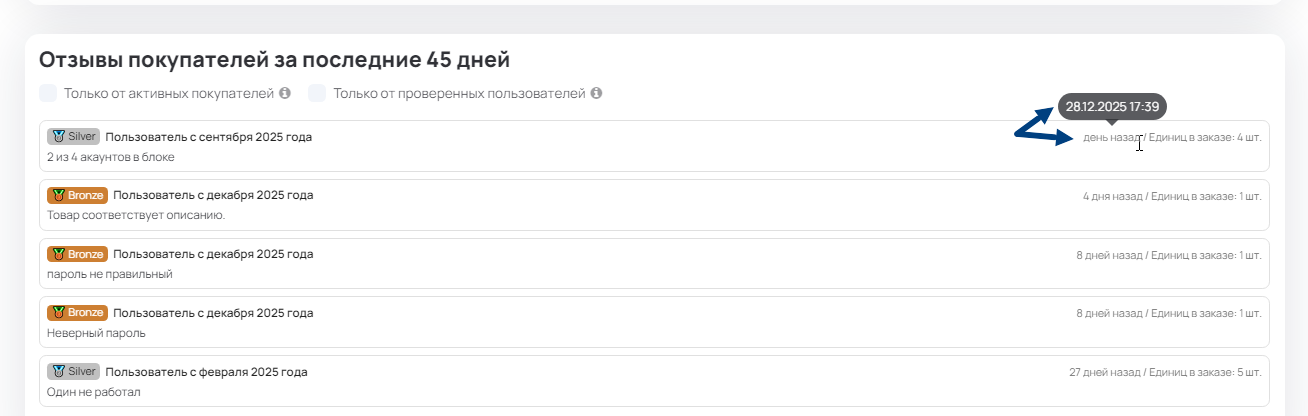Click the Silver badge on the "2 из 4 акаунтов" review
Image resolution: width=1308 pixels, height=416 pixels.
click(x=73, y=137)
